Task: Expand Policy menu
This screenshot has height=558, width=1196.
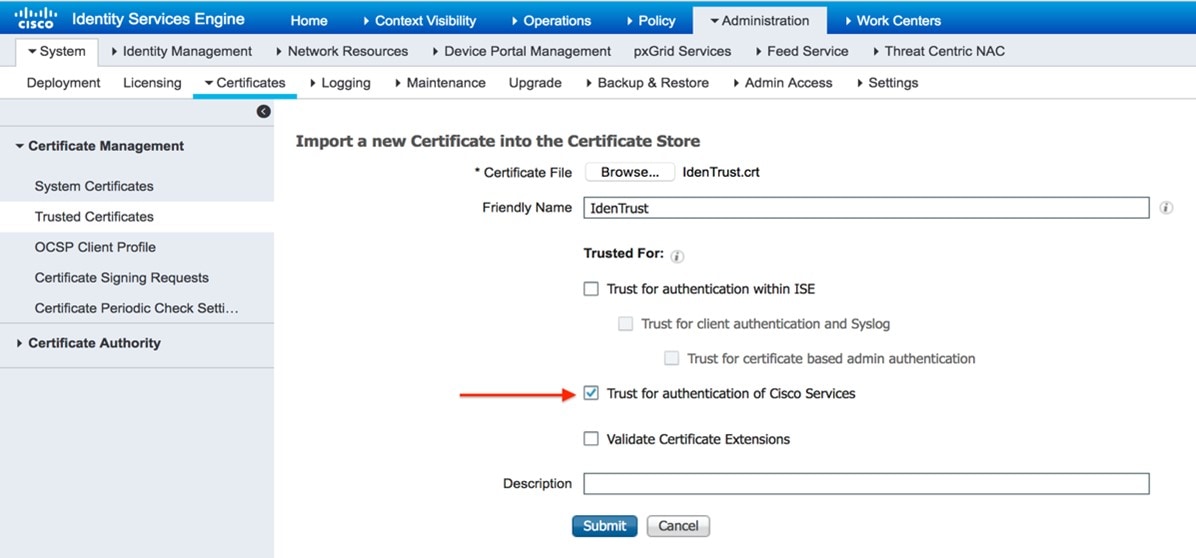Action: pyautogui.click(x=651, y=21)
